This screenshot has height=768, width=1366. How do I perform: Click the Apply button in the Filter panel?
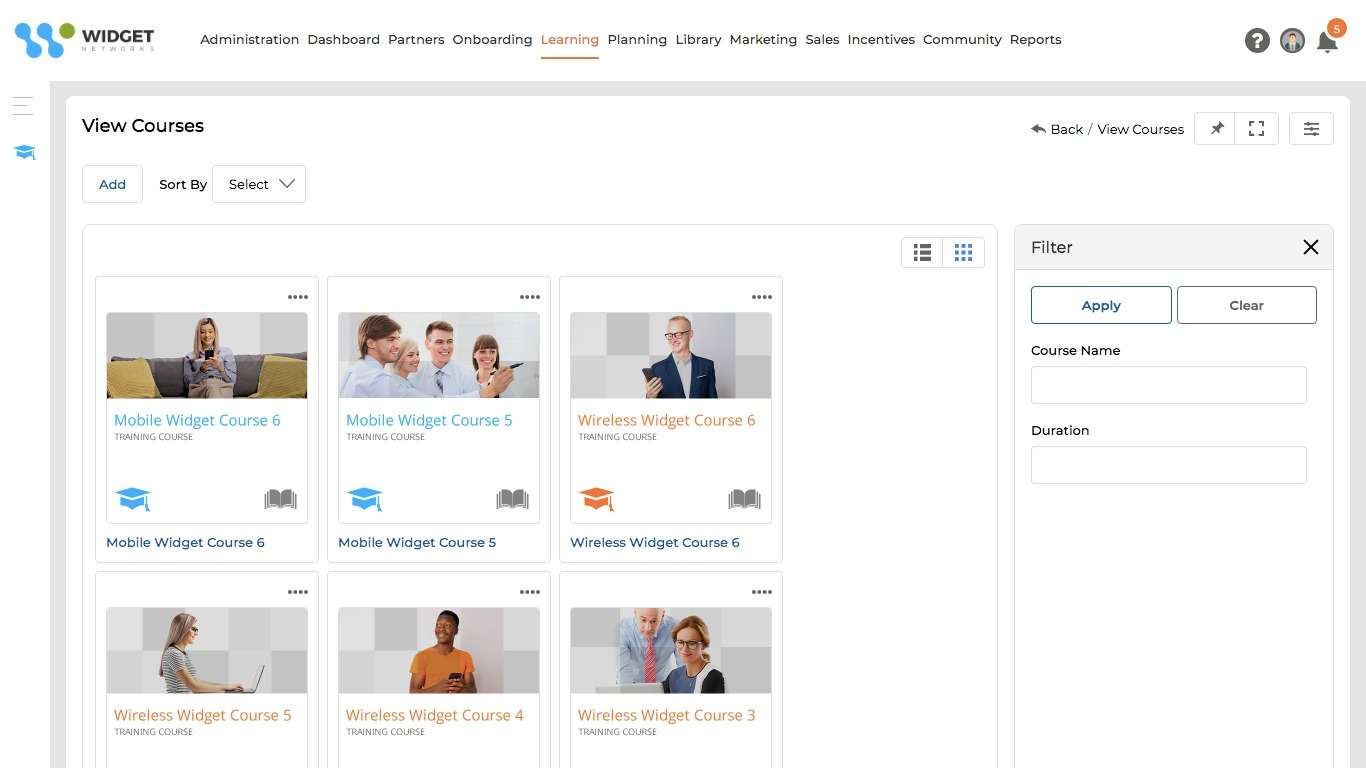tap(1101, 305)
